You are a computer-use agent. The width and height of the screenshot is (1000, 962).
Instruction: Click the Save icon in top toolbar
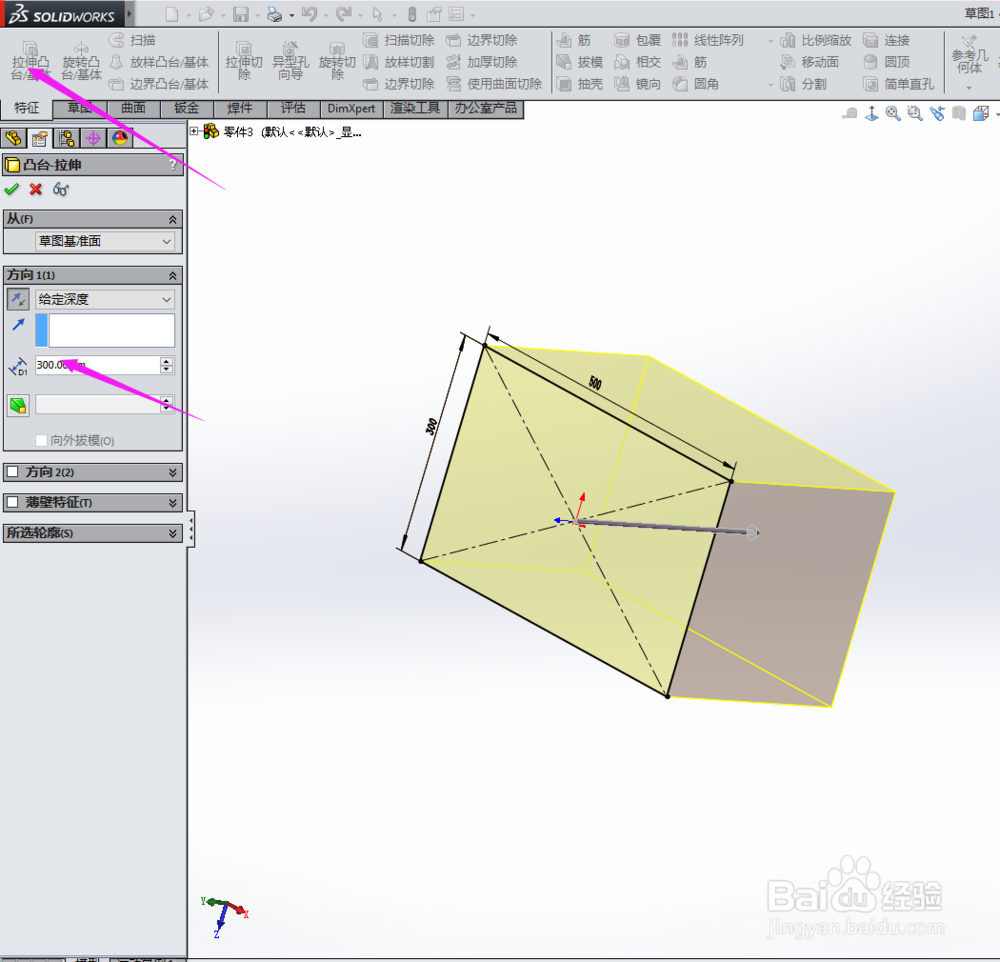[241, 14]
